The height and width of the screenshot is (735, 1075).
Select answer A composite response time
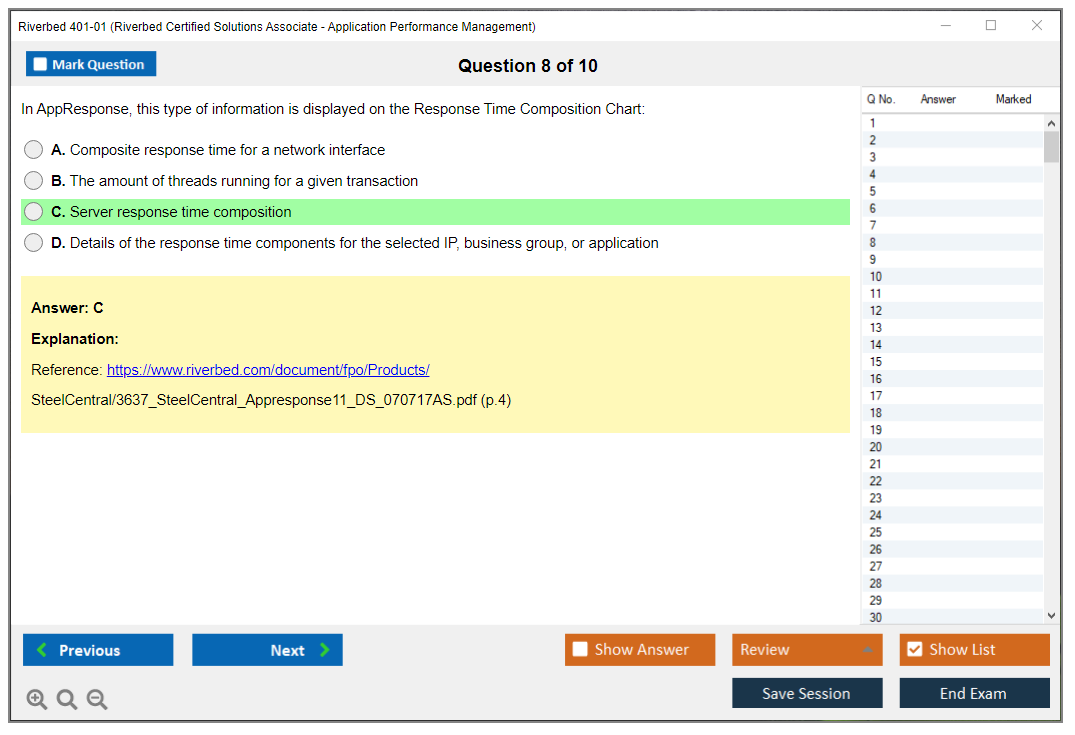(34, 150)
